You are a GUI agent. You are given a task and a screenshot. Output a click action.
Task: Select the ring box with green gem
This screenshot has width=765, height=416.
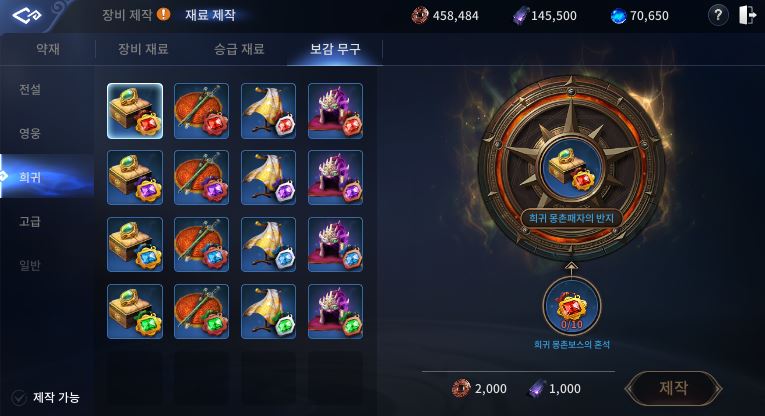[x=135, y=311]
